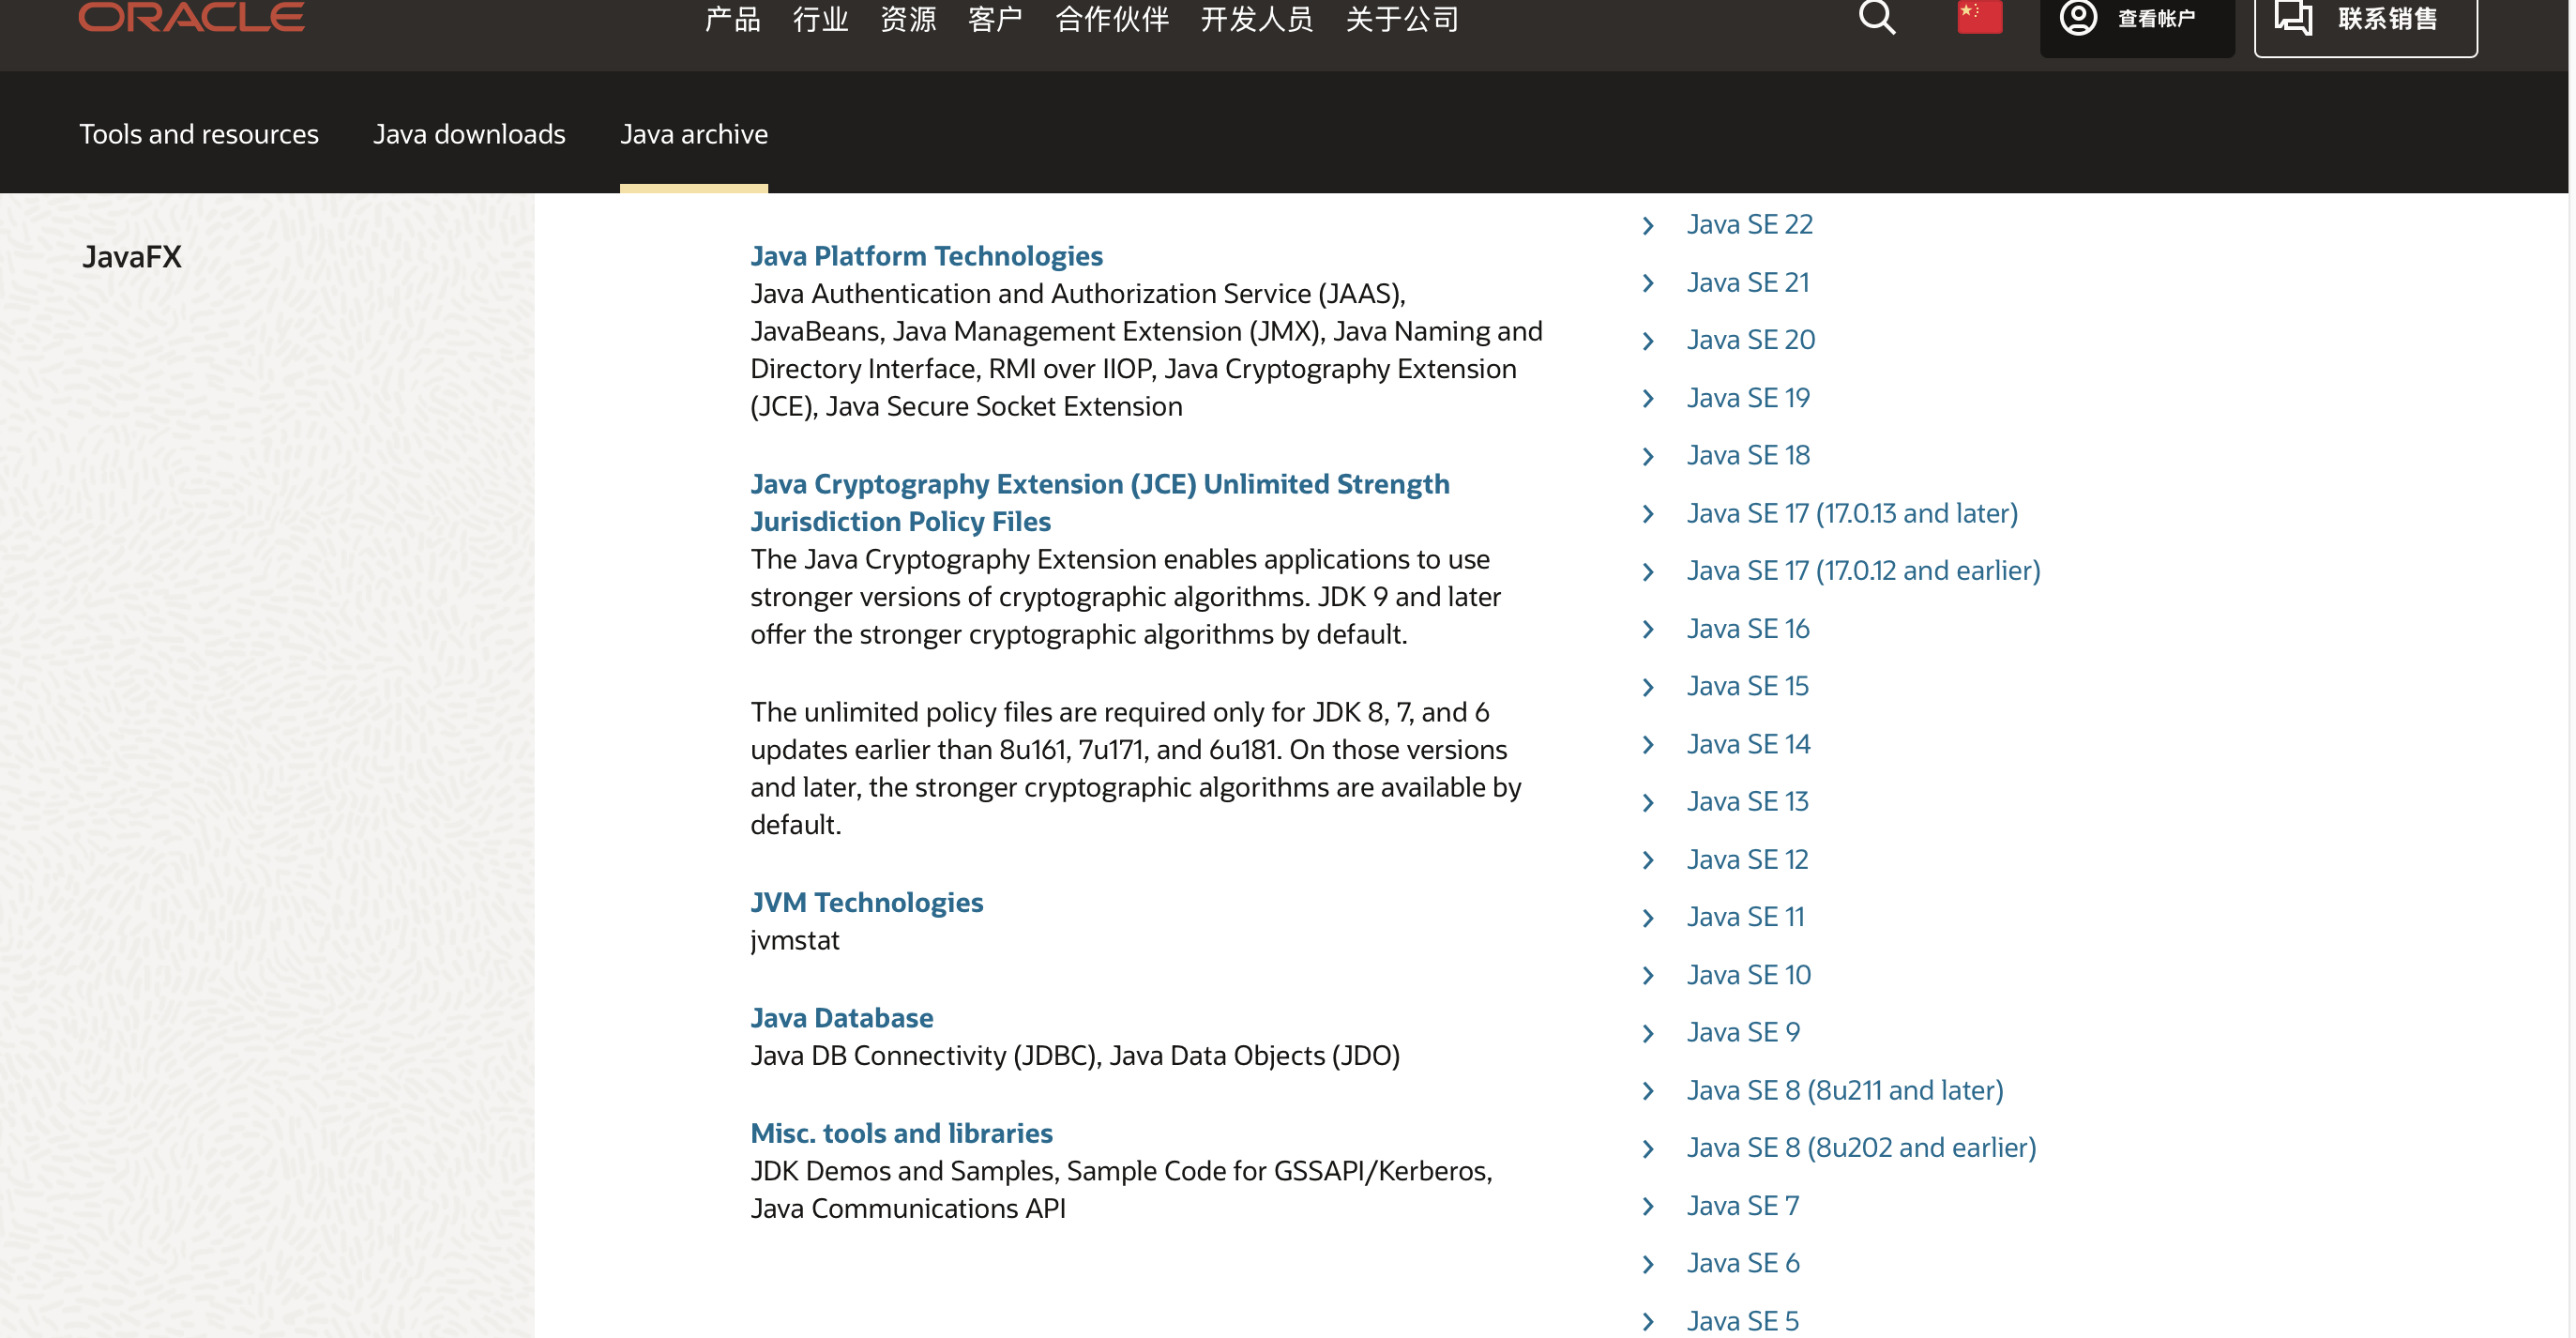The image size is (2576, 1338).
Task: Open Java SE 5 archive link
Action: click(1743, 1320)
